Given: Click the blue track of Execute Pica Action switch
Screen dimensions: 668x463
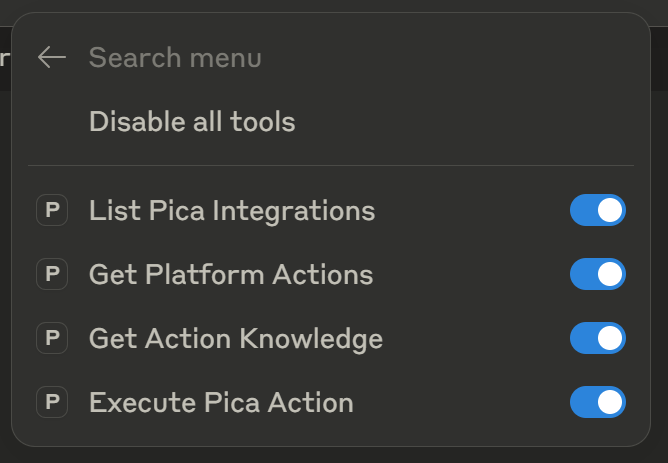Looking at the screenshot, I should tap(582, 403).
